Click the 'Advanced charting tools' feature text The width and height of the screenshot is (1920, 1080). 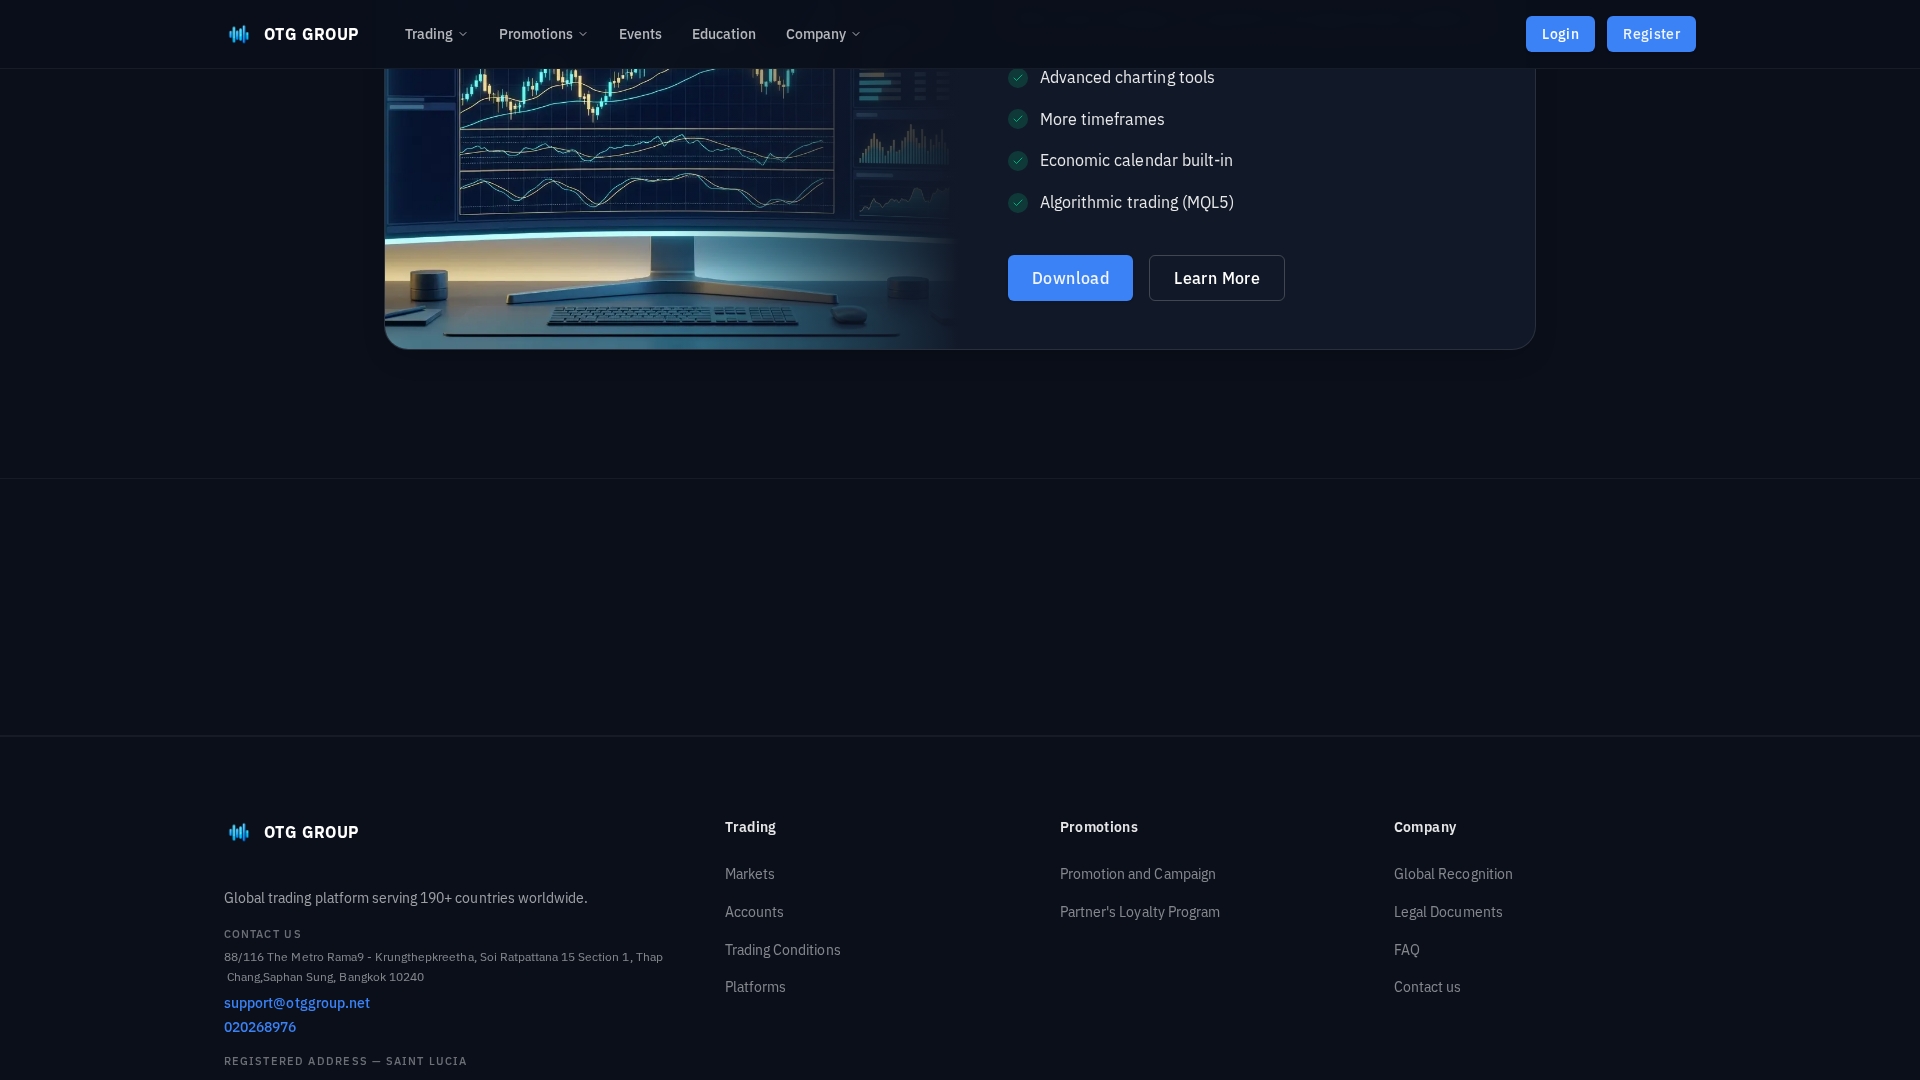tap(1127, 77)
